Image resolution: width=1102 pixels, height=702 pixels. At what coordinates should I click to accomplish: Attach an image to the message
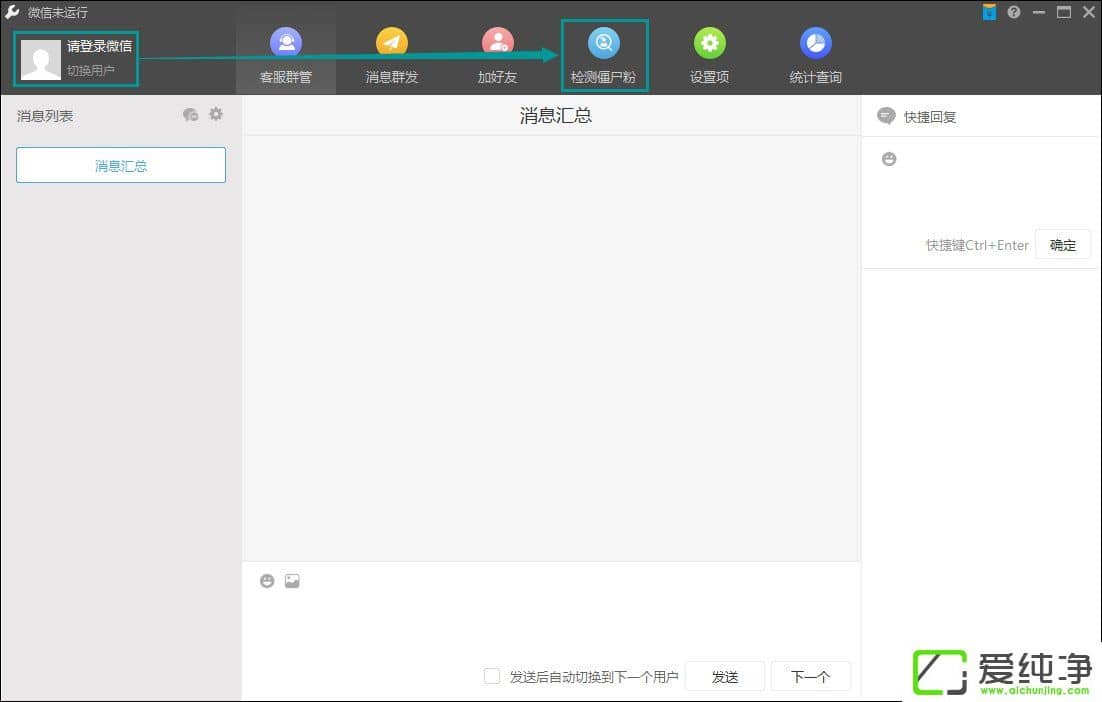(x=292, y=581)
